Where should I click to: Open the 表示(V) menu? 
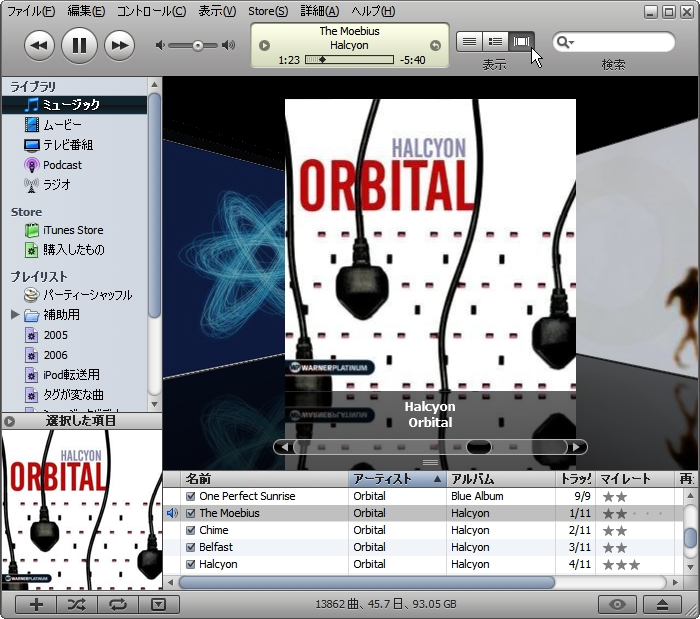click(x=217, y=11)
